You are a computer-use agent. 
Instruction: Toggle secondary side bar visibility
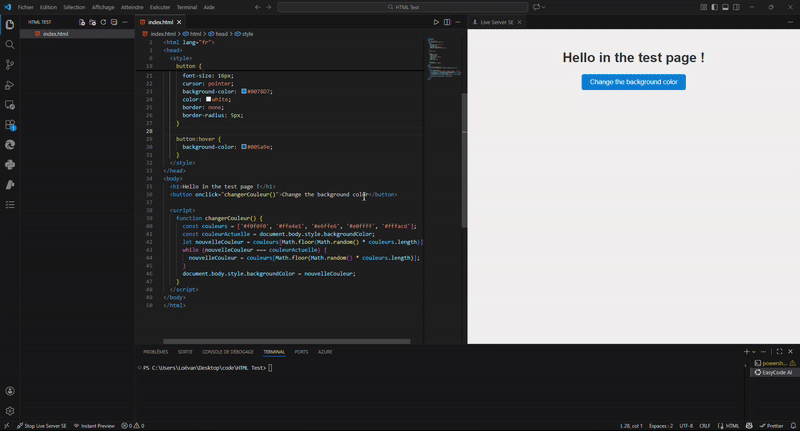pyautogui.click(x=736, y=7)
